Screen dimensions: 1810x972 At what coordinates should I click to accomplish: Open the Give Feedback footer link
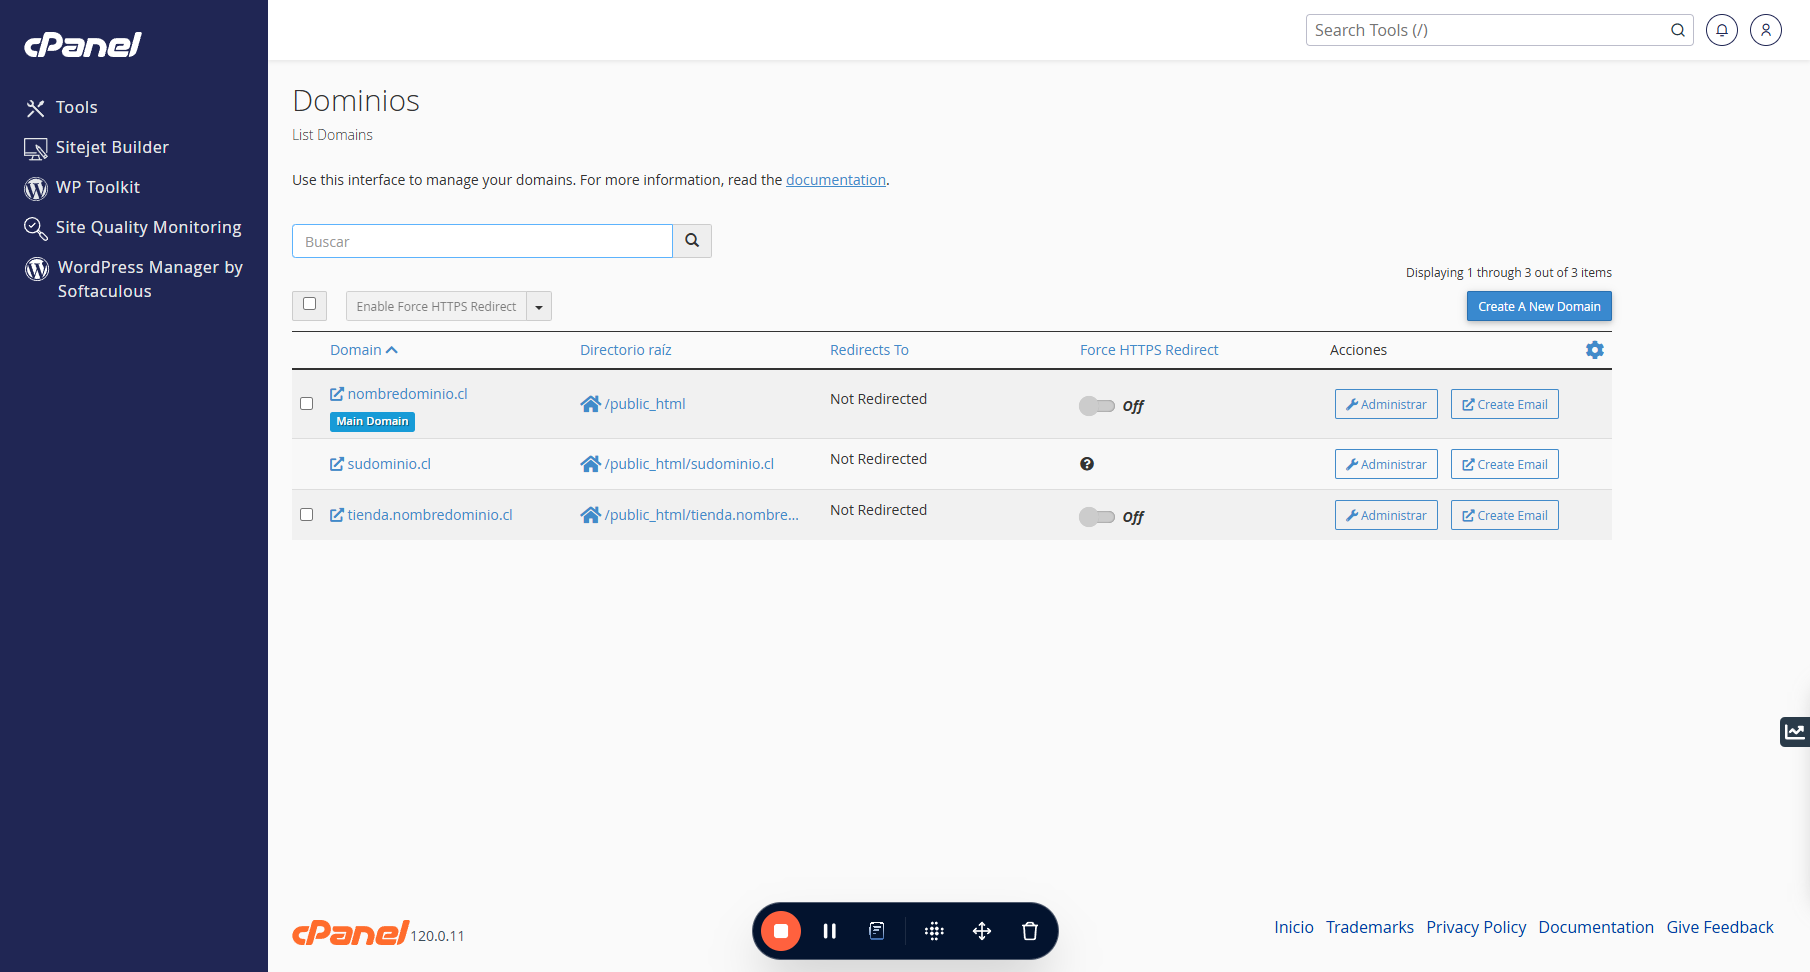point(1720,927)
